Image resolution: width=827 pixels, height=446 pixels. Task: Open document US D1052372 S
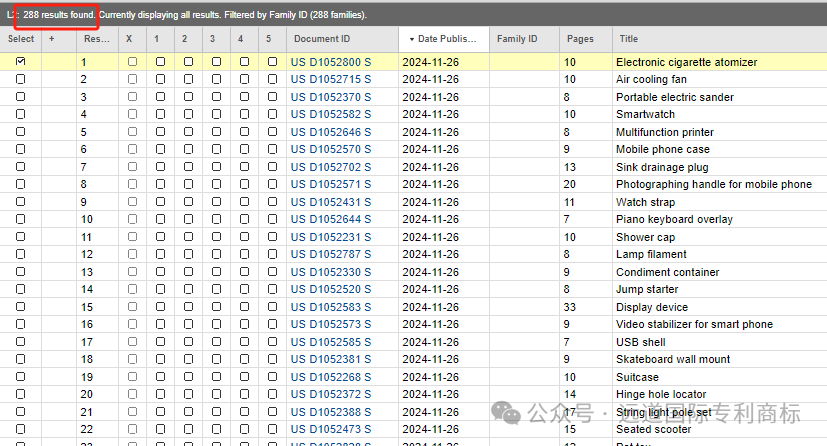click(331, 394)
